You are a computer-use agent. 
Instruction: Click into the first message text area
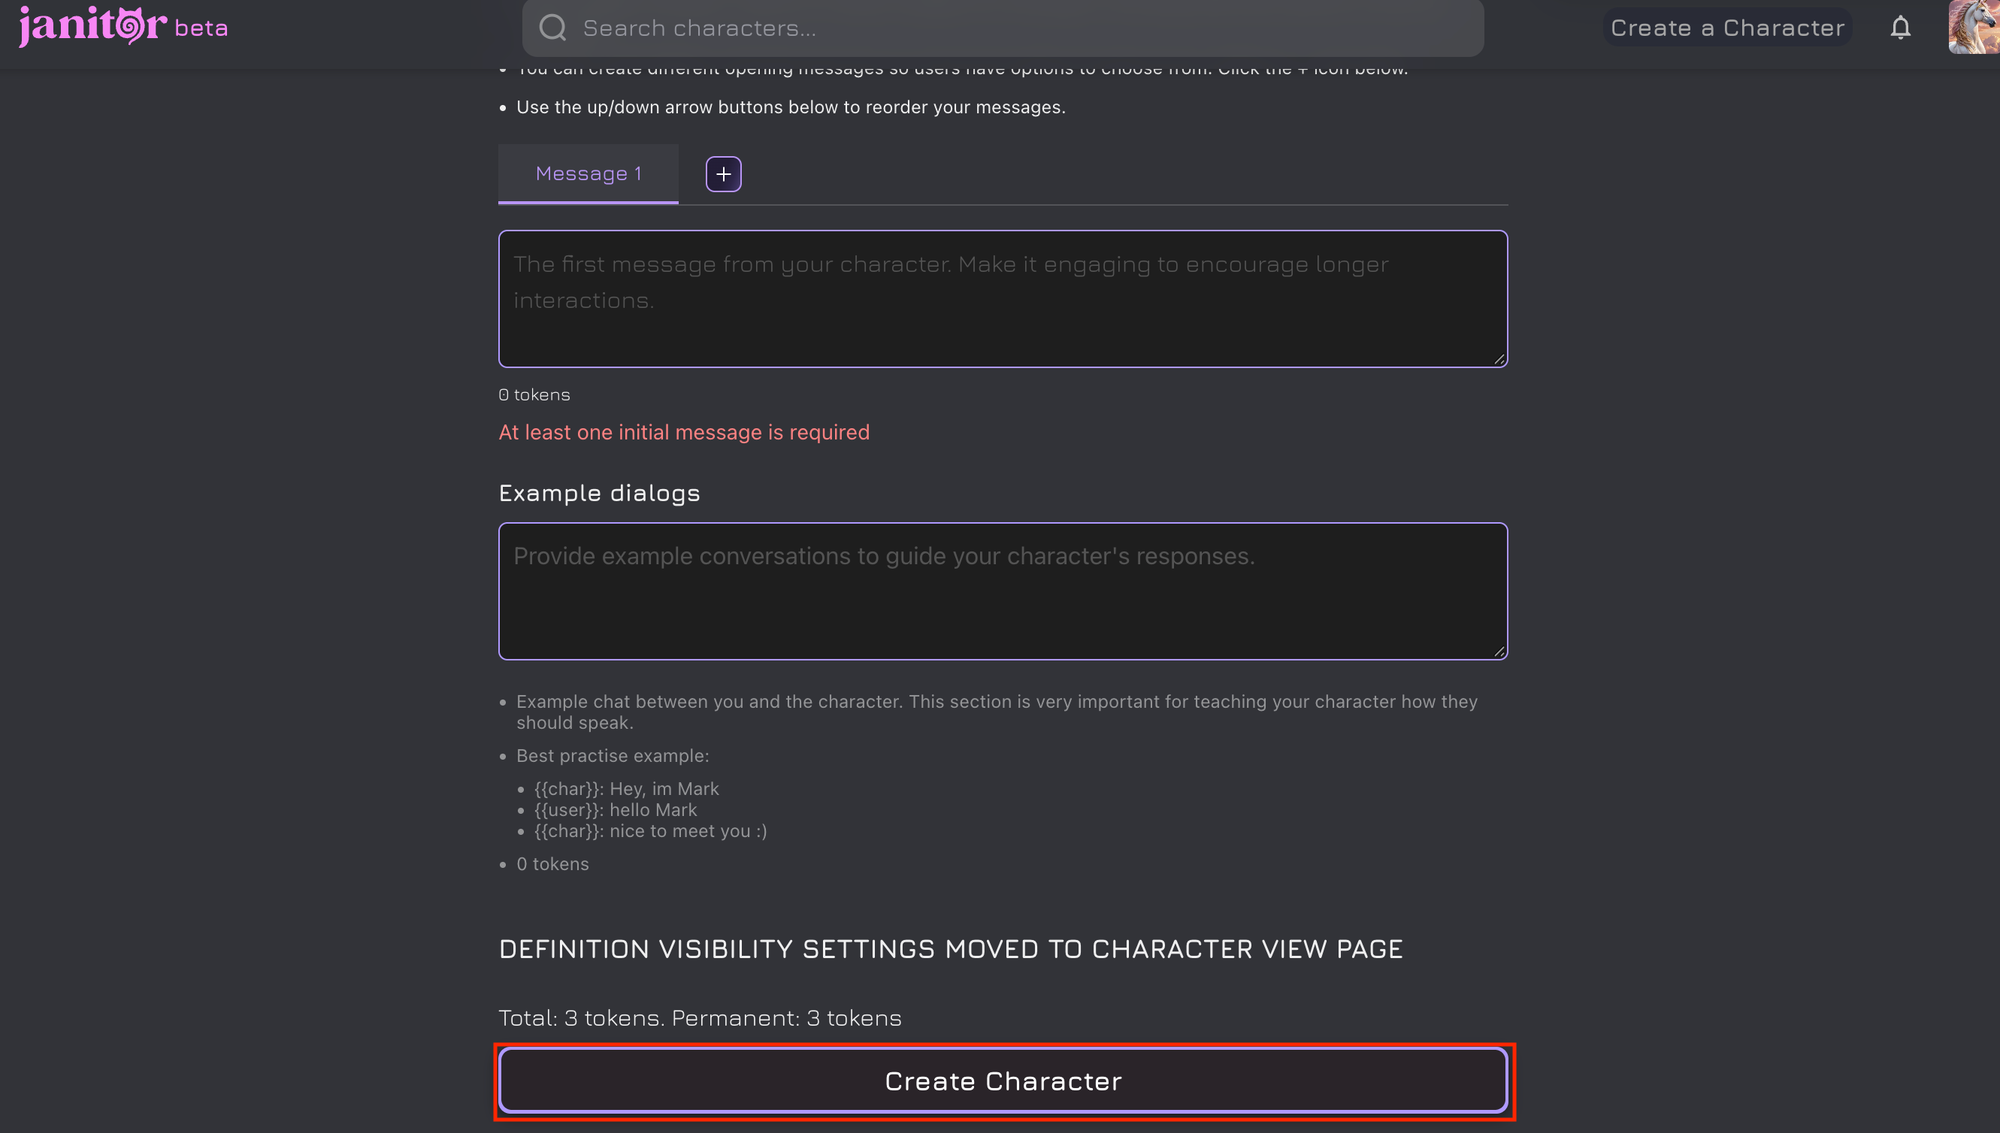pyautogui.click(x=1002, y=299)
